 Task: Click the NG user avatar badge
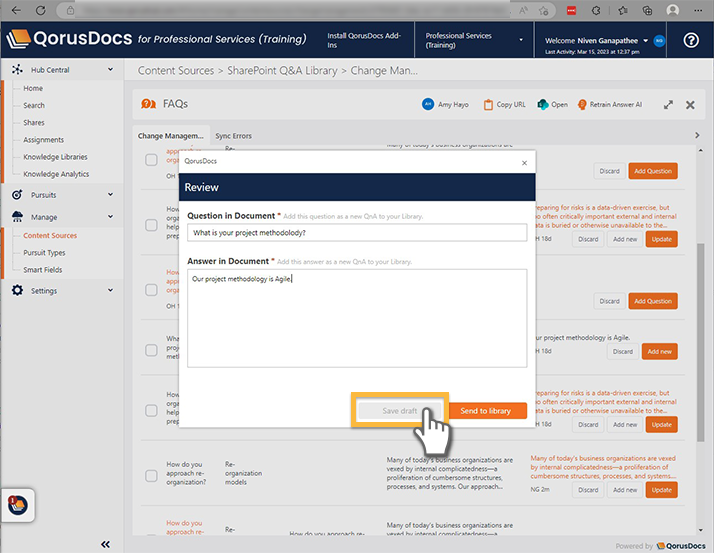[659, 41]
